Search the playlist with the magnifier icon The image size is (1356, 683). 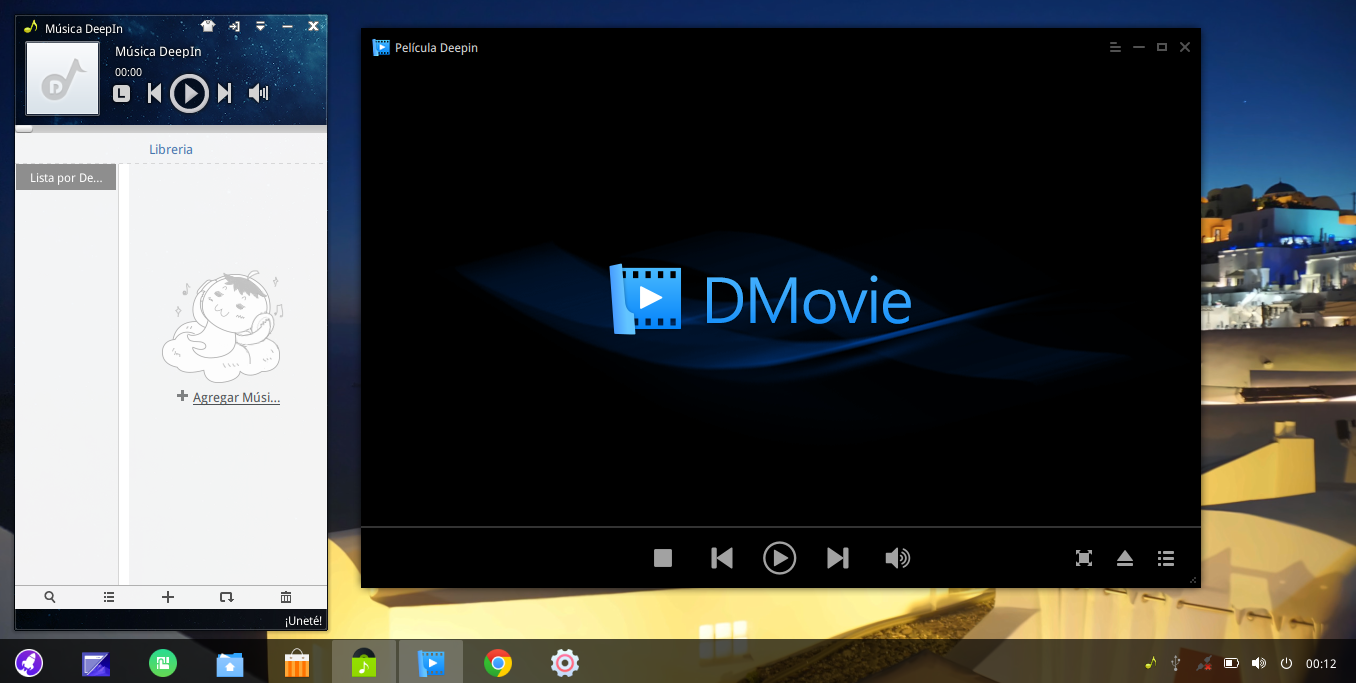(x=50, y=597)
